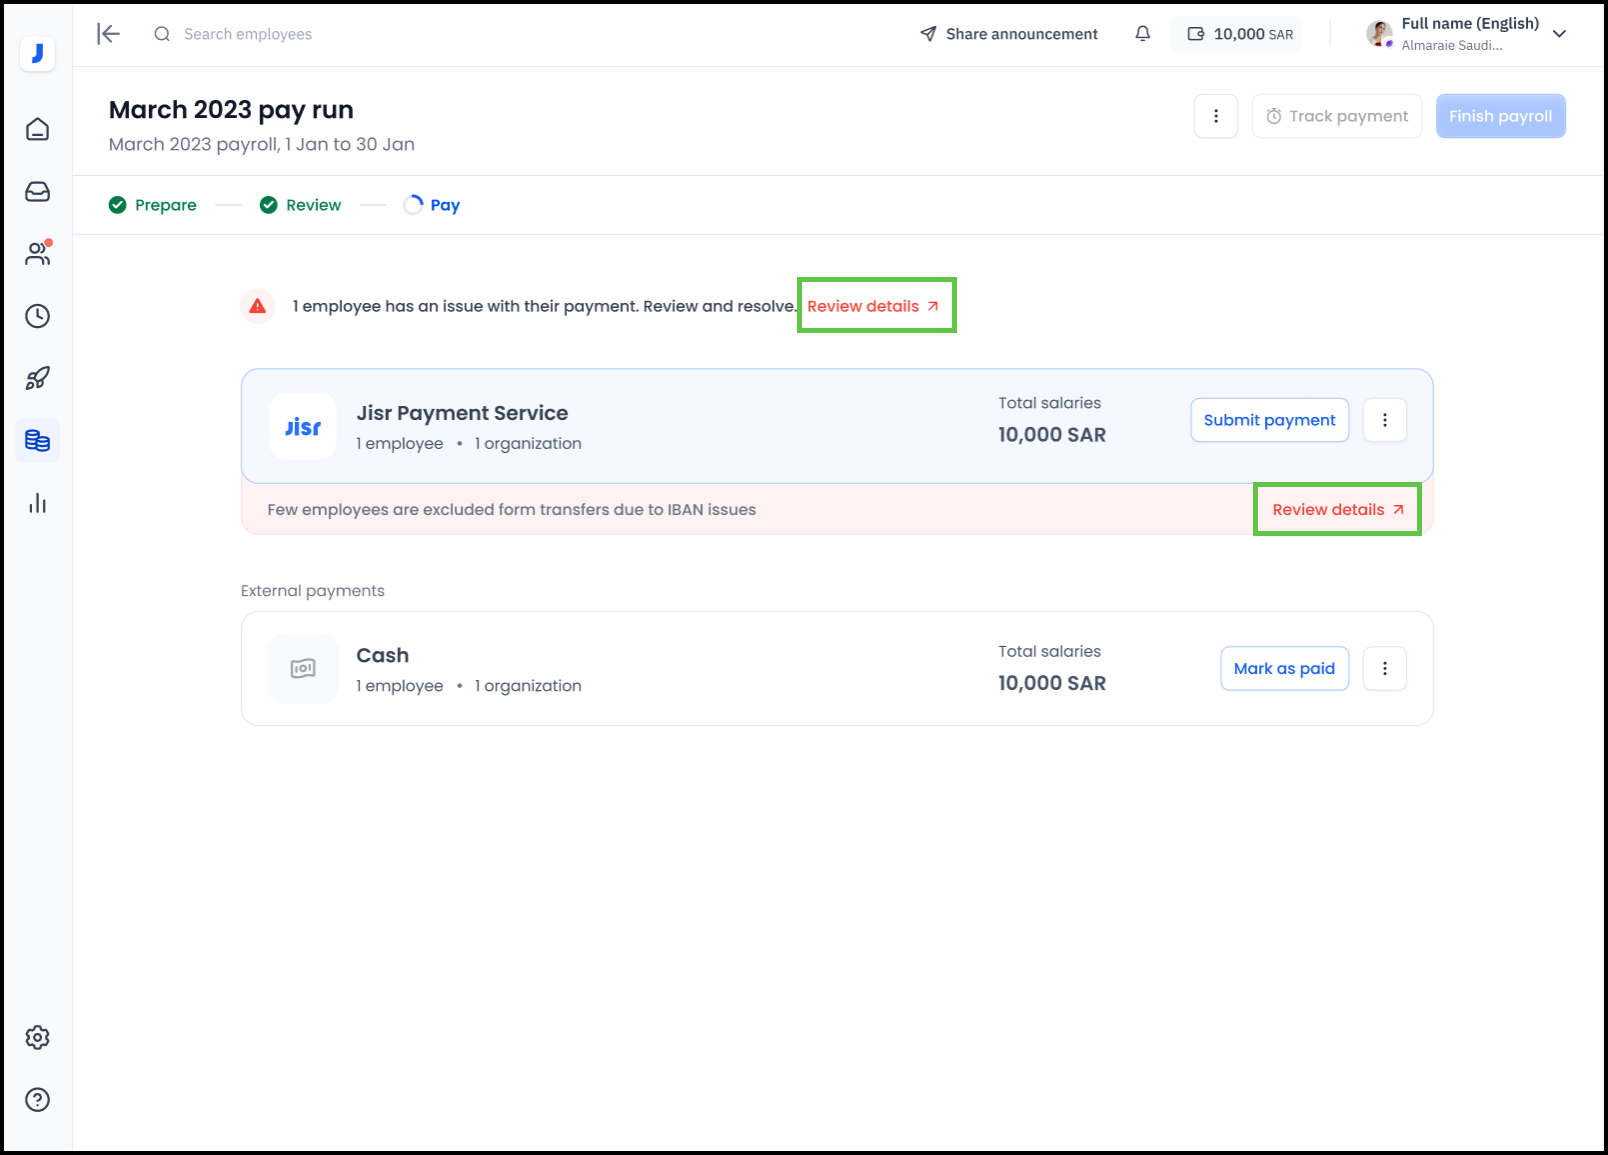
Task: Open Settings gear at sidebar bottom
Action: 37,1037
